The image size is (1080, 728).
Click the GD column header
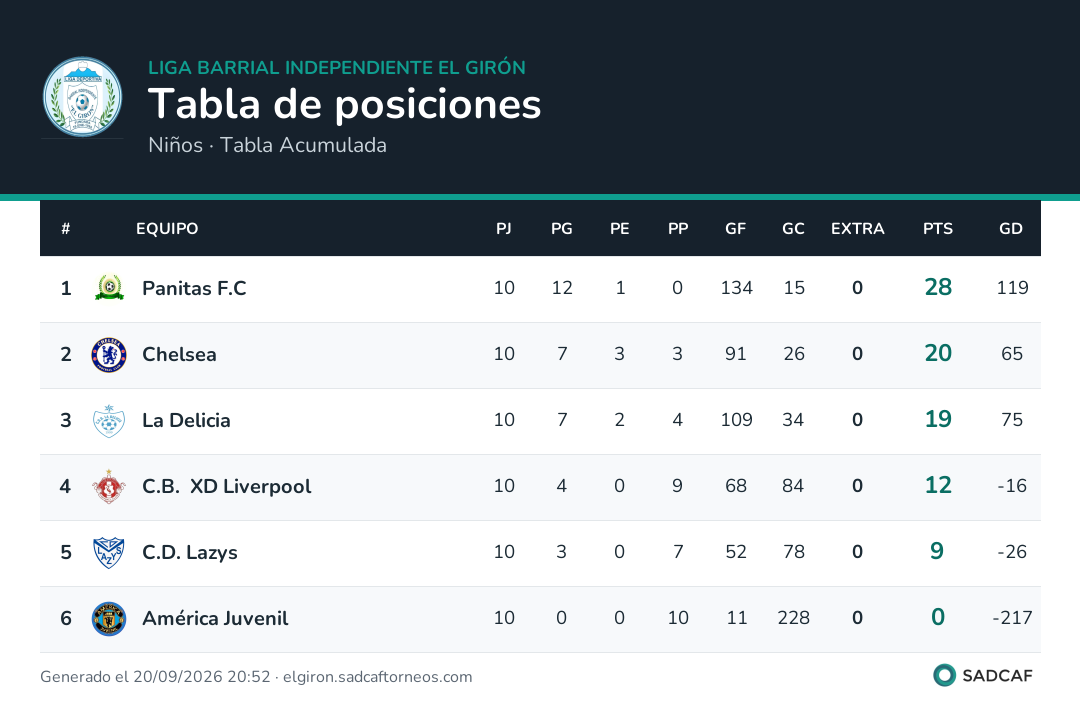[x=1010, y=229]
